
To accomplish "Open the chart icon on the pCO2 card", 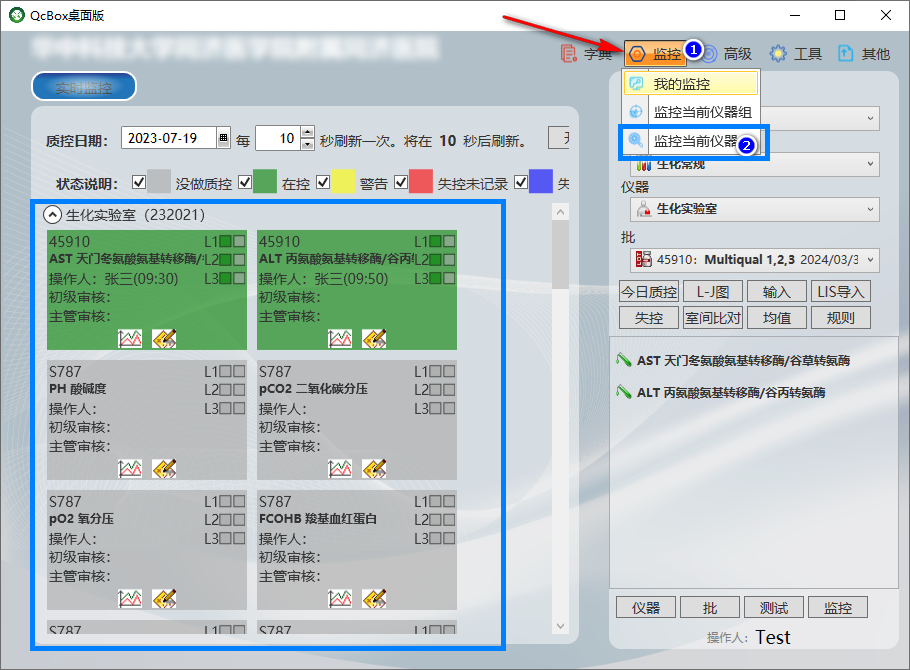I will (x=340, y=469).
